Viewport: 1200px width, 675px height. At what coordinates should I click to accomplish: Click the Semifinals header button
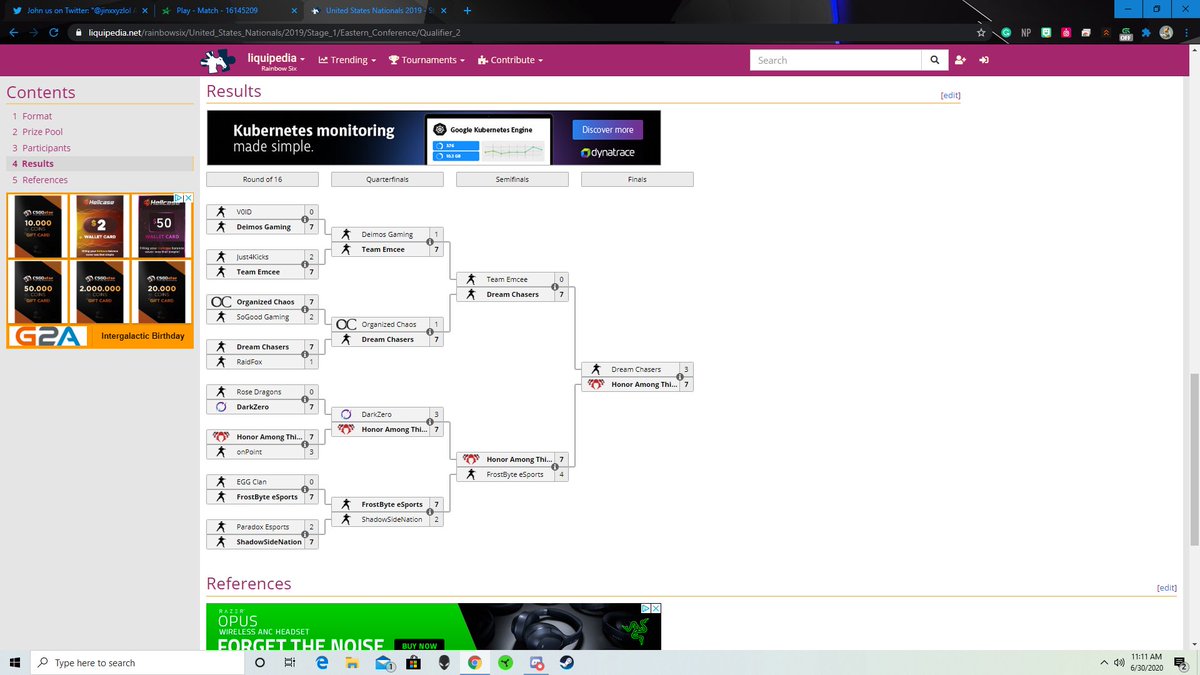point(512,179)
